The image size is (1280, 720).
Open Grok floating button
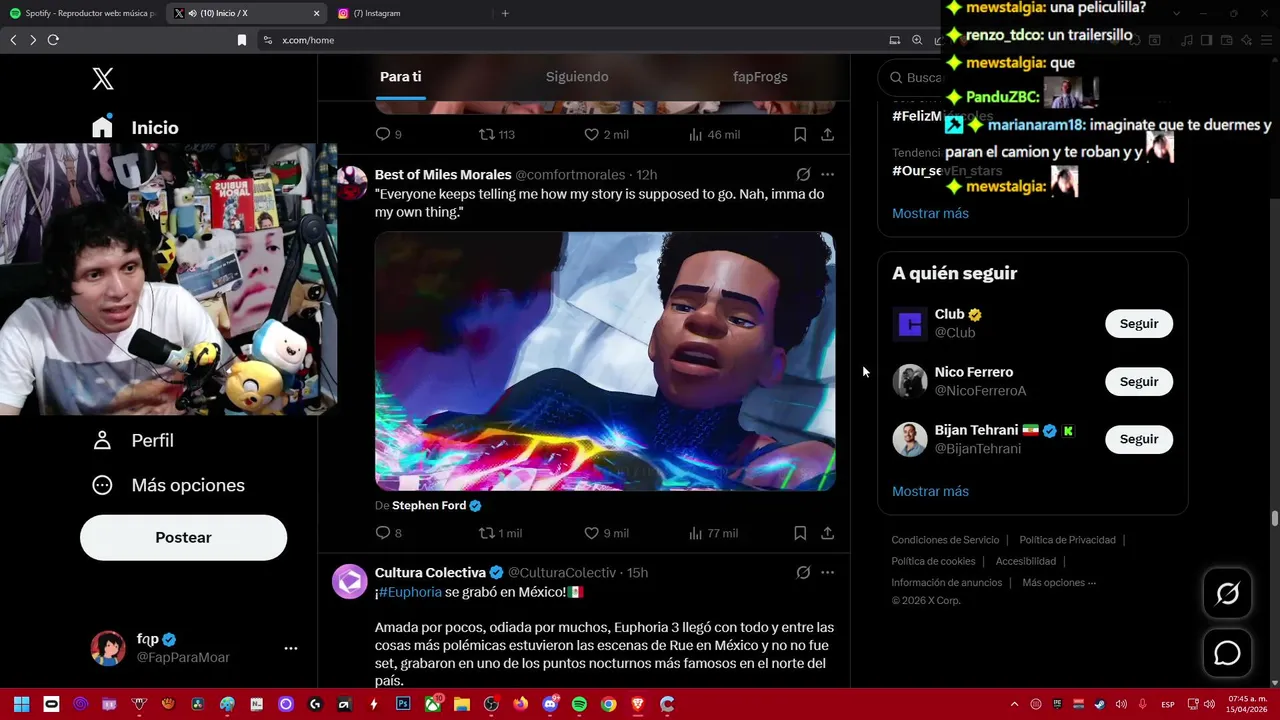coord(1227,594)
